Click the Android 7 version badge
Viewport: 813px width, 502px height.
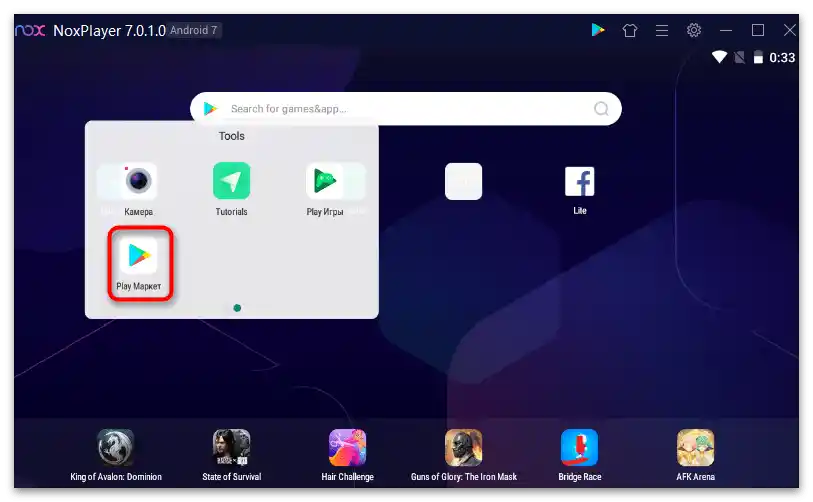[193, 30]
